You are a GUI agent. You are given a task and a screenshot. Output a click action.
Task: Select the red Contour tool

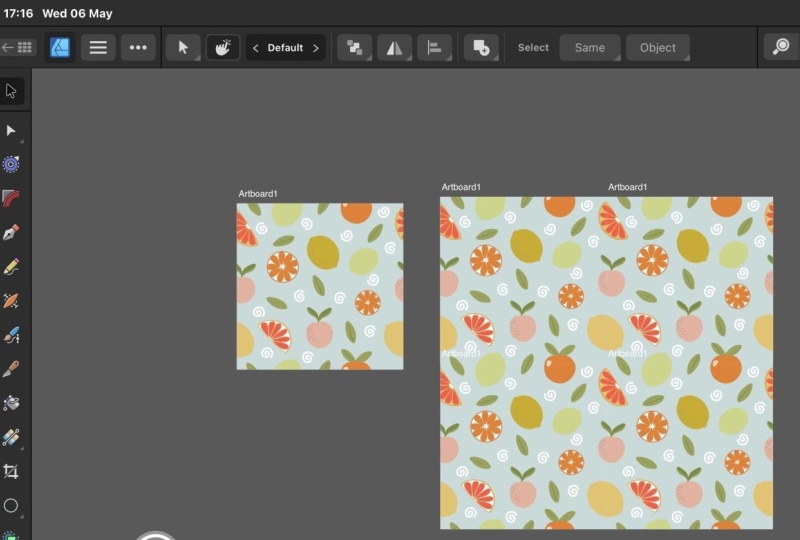(x=11, y=198)
